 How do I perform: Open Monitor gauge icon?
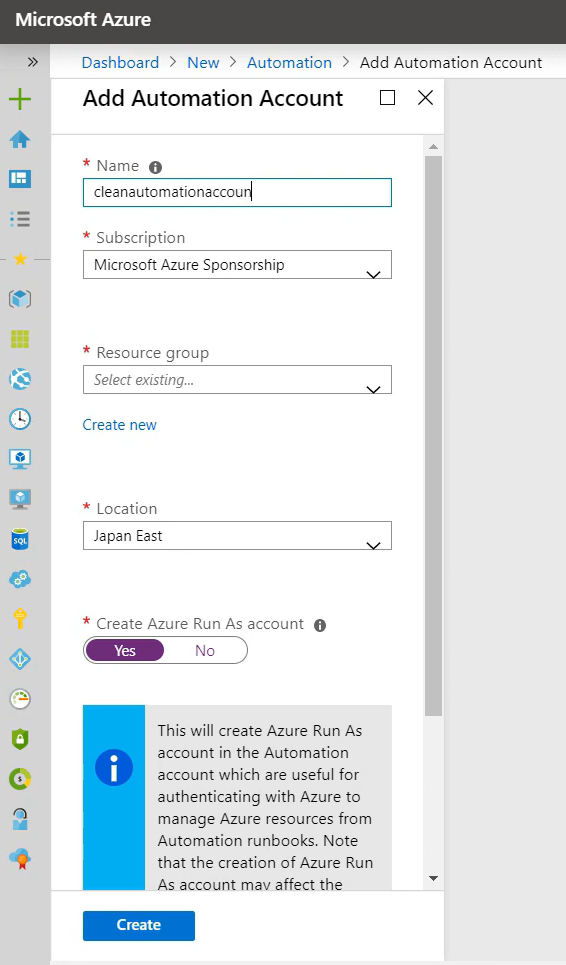[20, 699]
